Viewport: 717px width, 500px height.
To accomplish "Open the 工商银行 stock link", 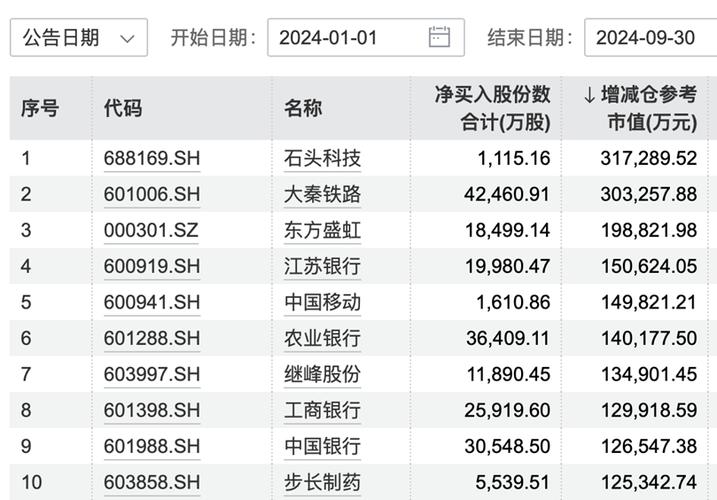I will (322, 410).
